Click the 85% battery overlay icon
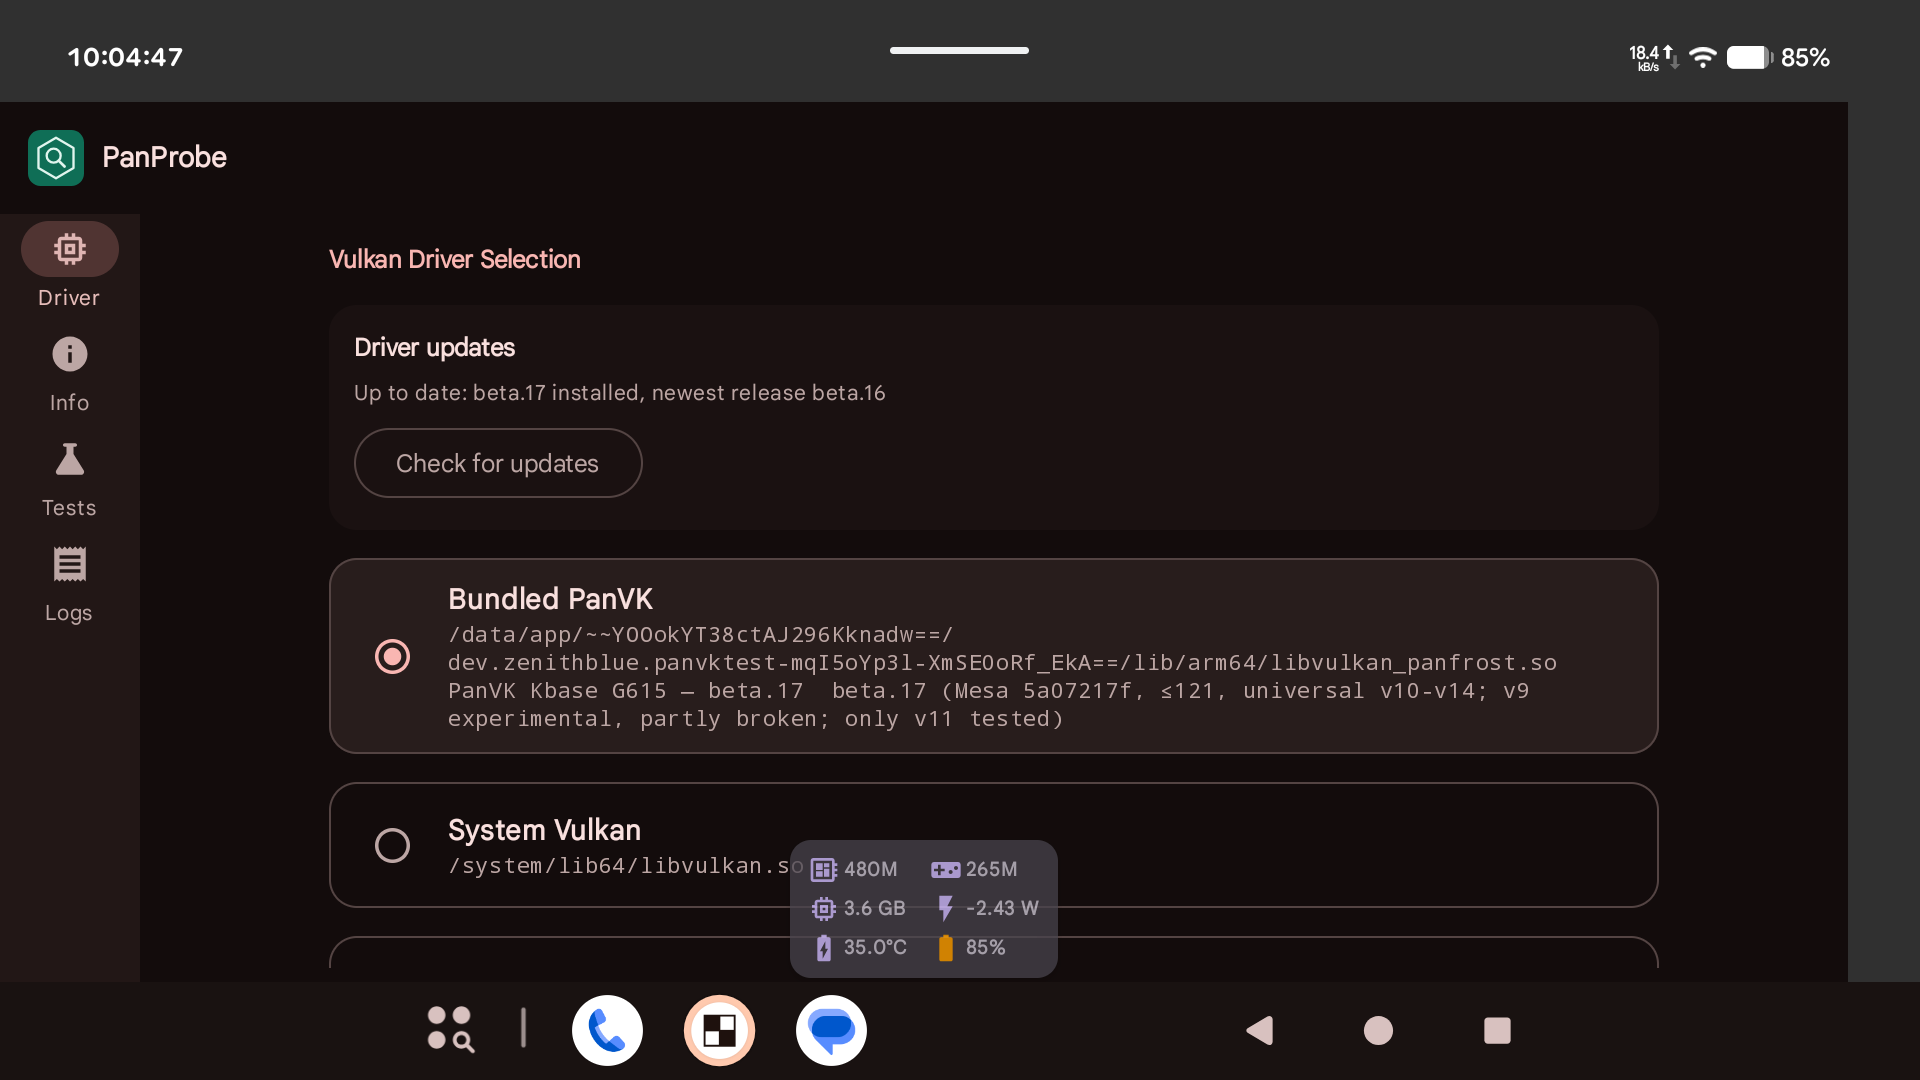Image resolution: width=1920 pixels, height=1080 pixels. pyautogui.click(x=945, y=947)
